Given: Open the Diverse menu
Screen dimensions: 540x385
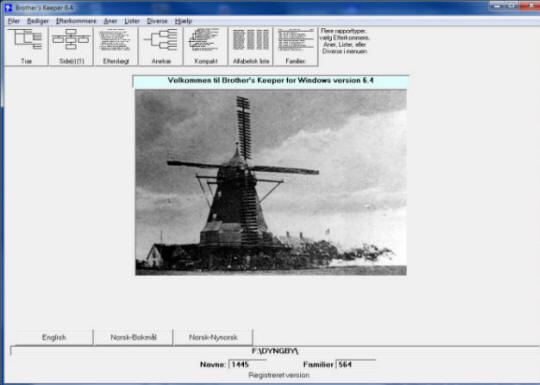Looking at the screenshot, I should point(157,21).
